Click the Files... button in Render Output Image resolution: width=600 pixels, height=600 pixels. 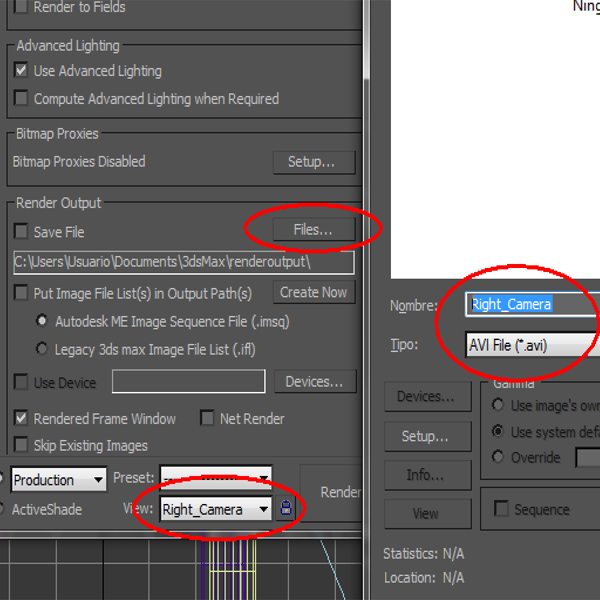[x=313, y=230]
